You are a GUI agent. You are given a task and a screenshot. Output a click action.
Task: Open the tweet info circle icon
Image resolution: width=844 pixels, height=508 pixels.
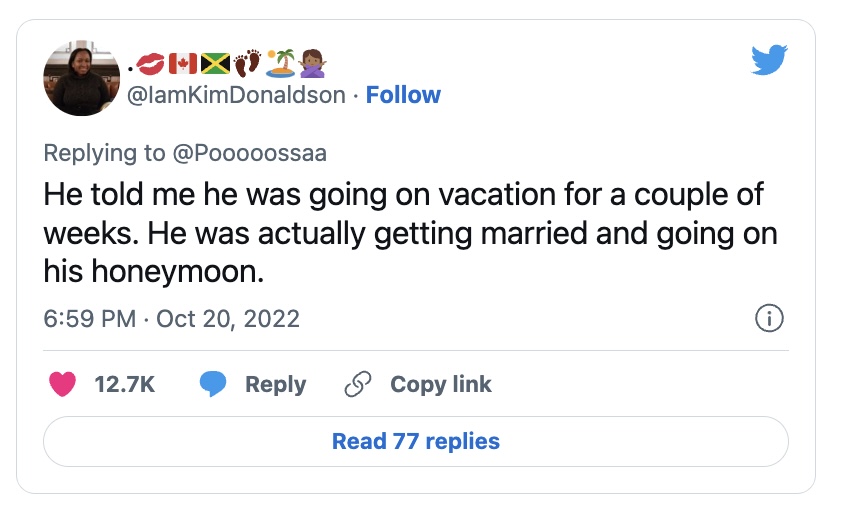pyautogui.click(x=768, y=319)
